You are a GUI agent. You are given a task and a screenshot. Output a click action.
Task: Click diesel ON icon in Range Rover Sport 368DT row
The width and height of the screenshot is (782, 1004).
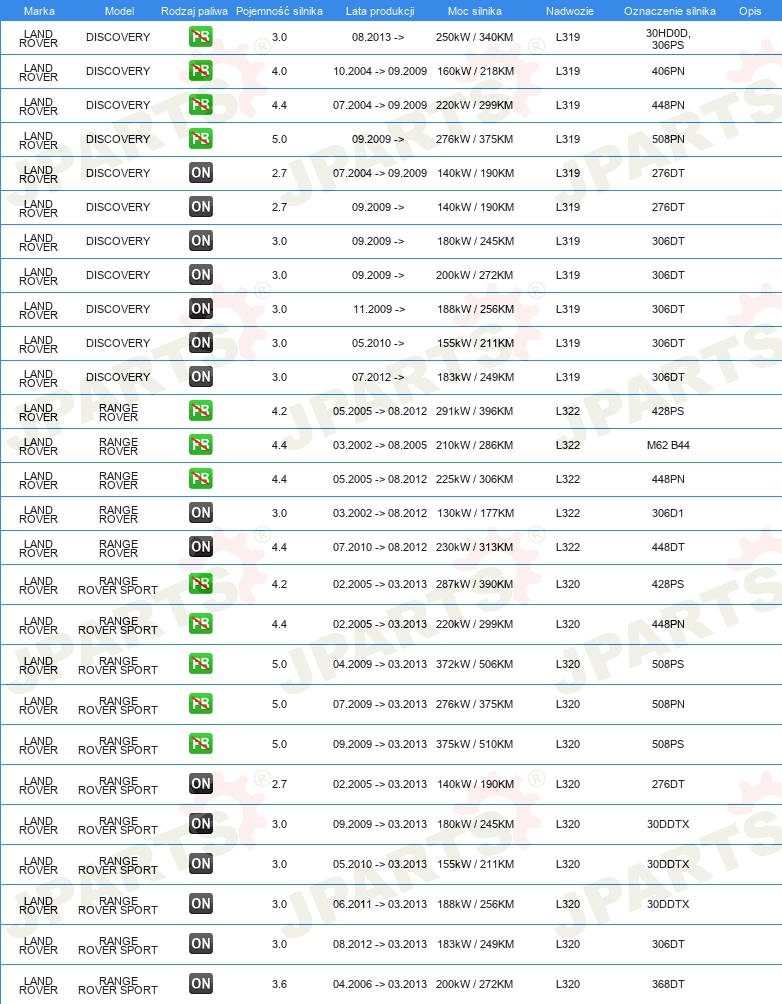tap(200, 984)
